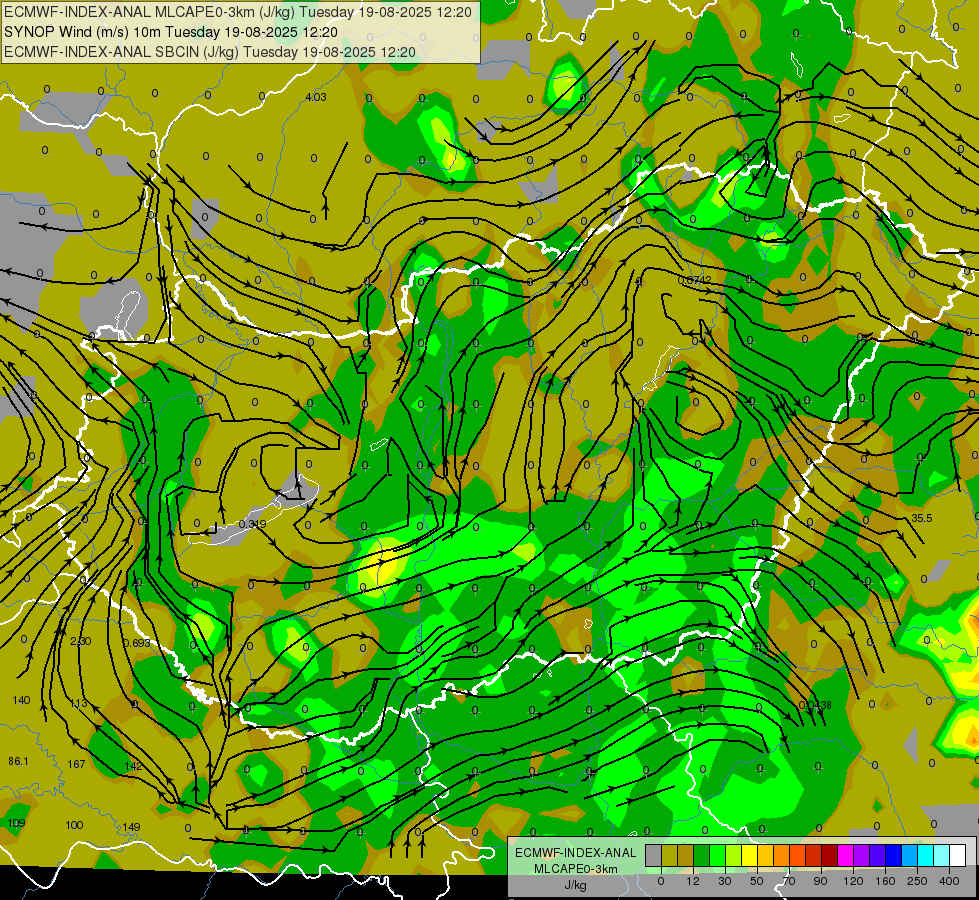Image resolution: width=979 pixels, height=900 pixels.
Task: Click the legend tick value 50
Action: click(757, 881)
